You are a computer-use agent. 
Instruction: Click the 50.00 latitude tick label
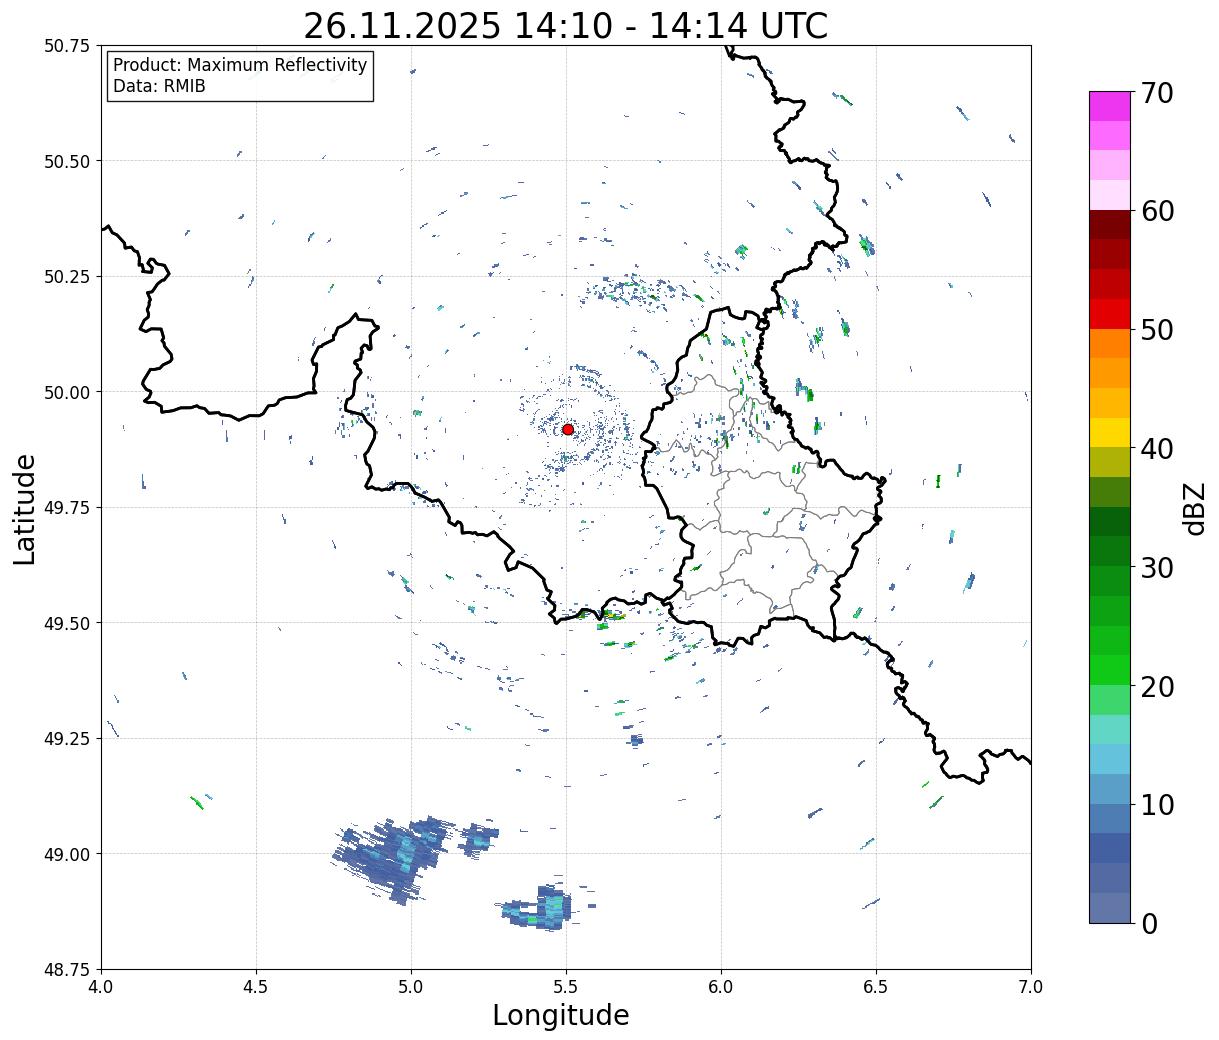[67, 392]
